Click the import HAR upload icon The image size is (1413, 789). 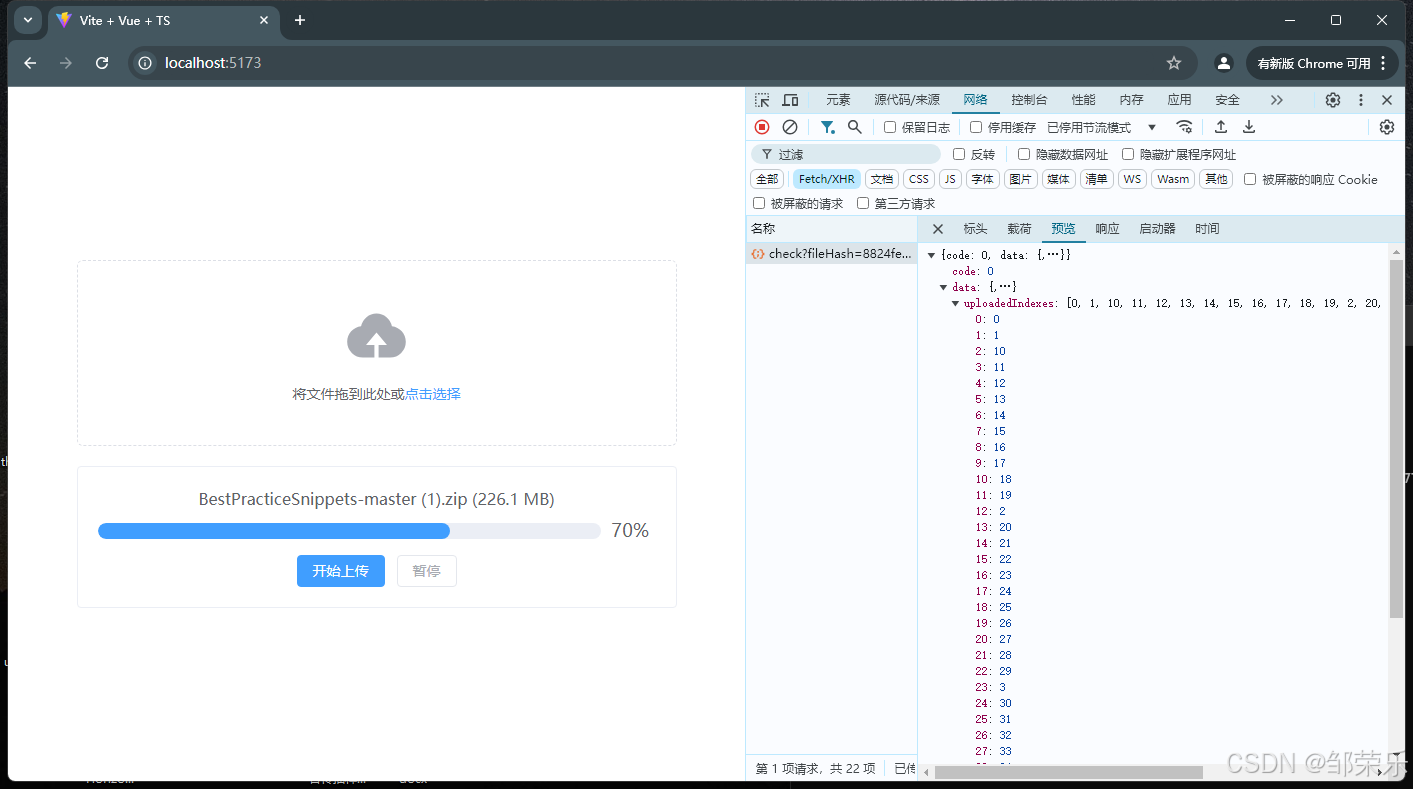[x=1221, y=127]
